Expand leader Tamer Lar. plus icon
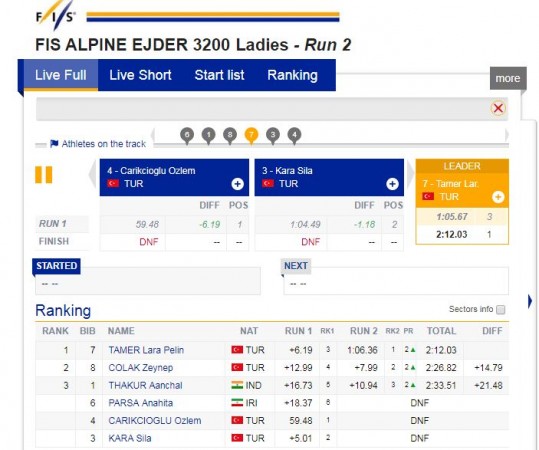The width and height of the screenshot is (539, 450). click(x=498, y=197)
